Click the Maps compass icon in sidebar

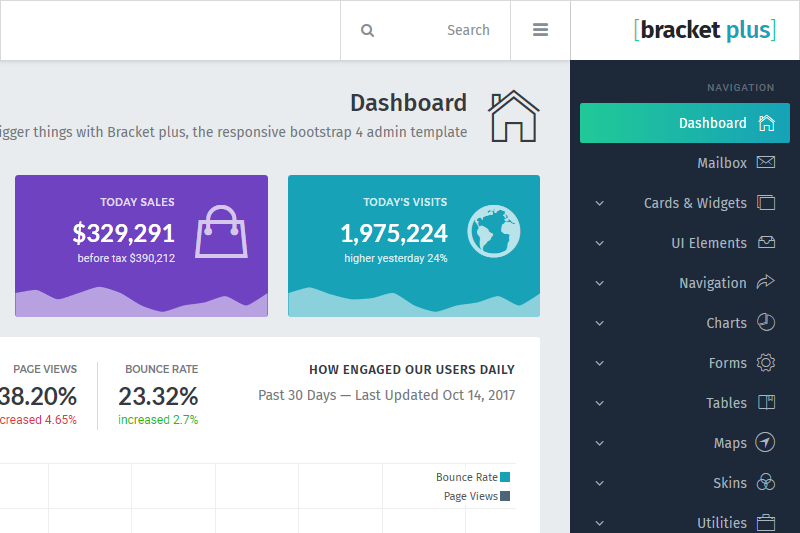point(766,443)
